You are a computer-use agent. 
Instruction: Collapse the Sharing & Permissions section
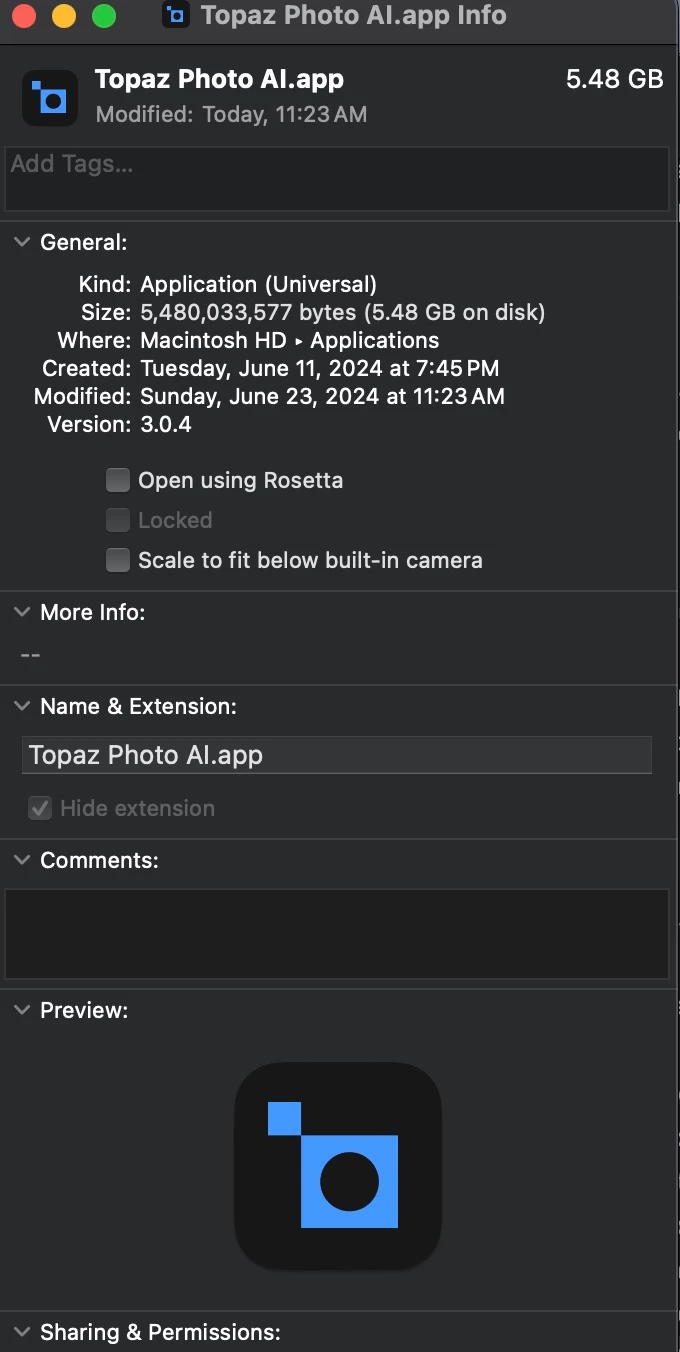[x=21, y=1332]
